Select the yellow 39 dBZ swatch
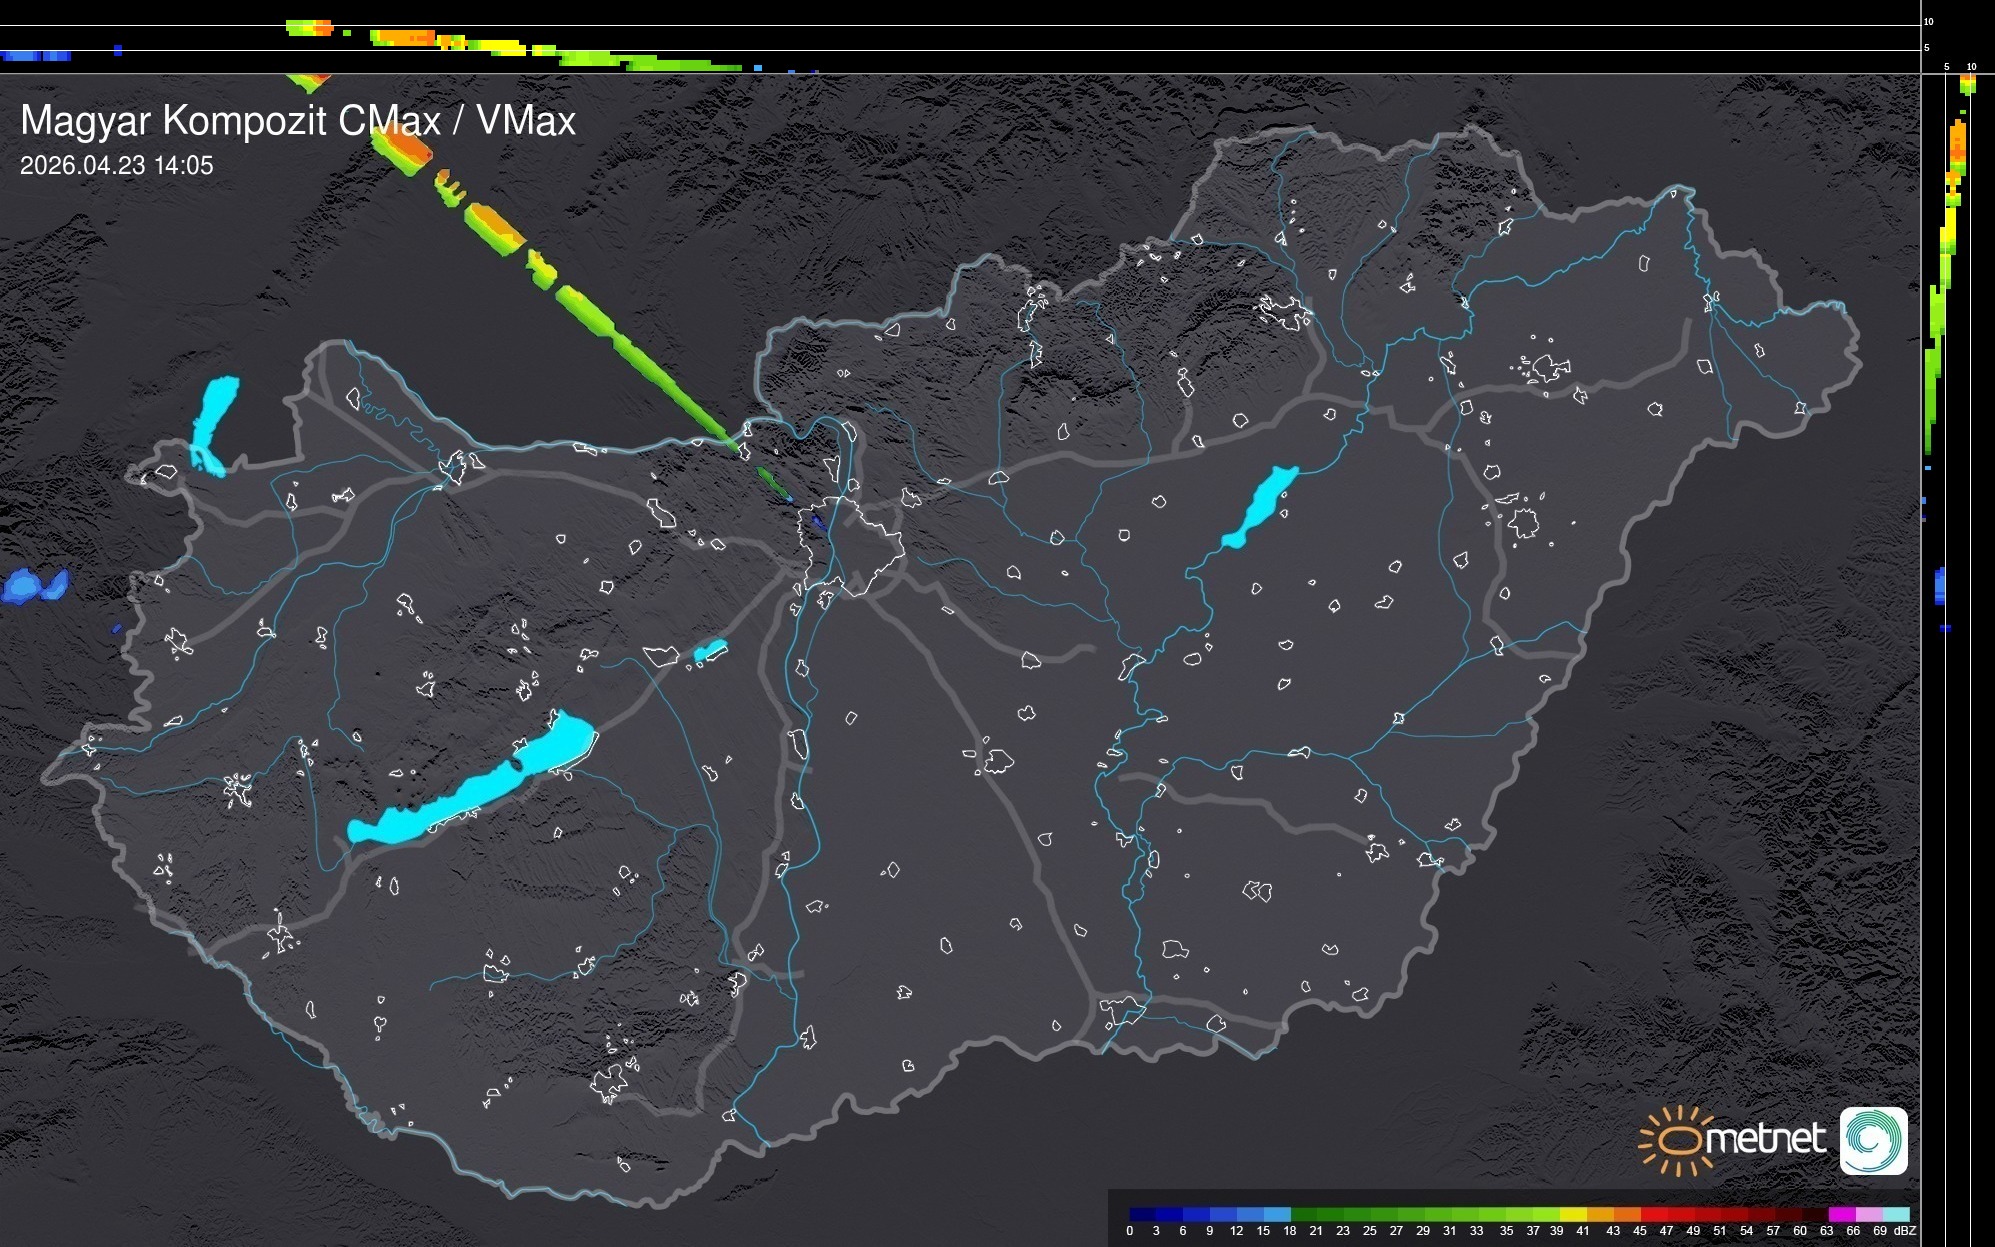The height and width of the screenshot is (1247, 1995). pyautogui.click(x=1572, y=1214)
